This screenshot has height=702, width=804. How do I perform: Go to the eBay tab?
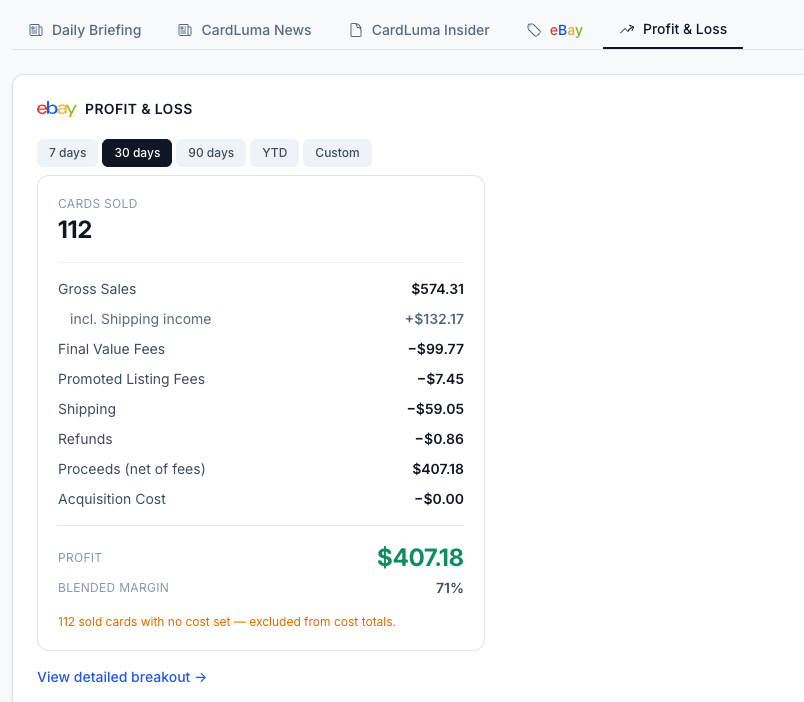[555, 30]
